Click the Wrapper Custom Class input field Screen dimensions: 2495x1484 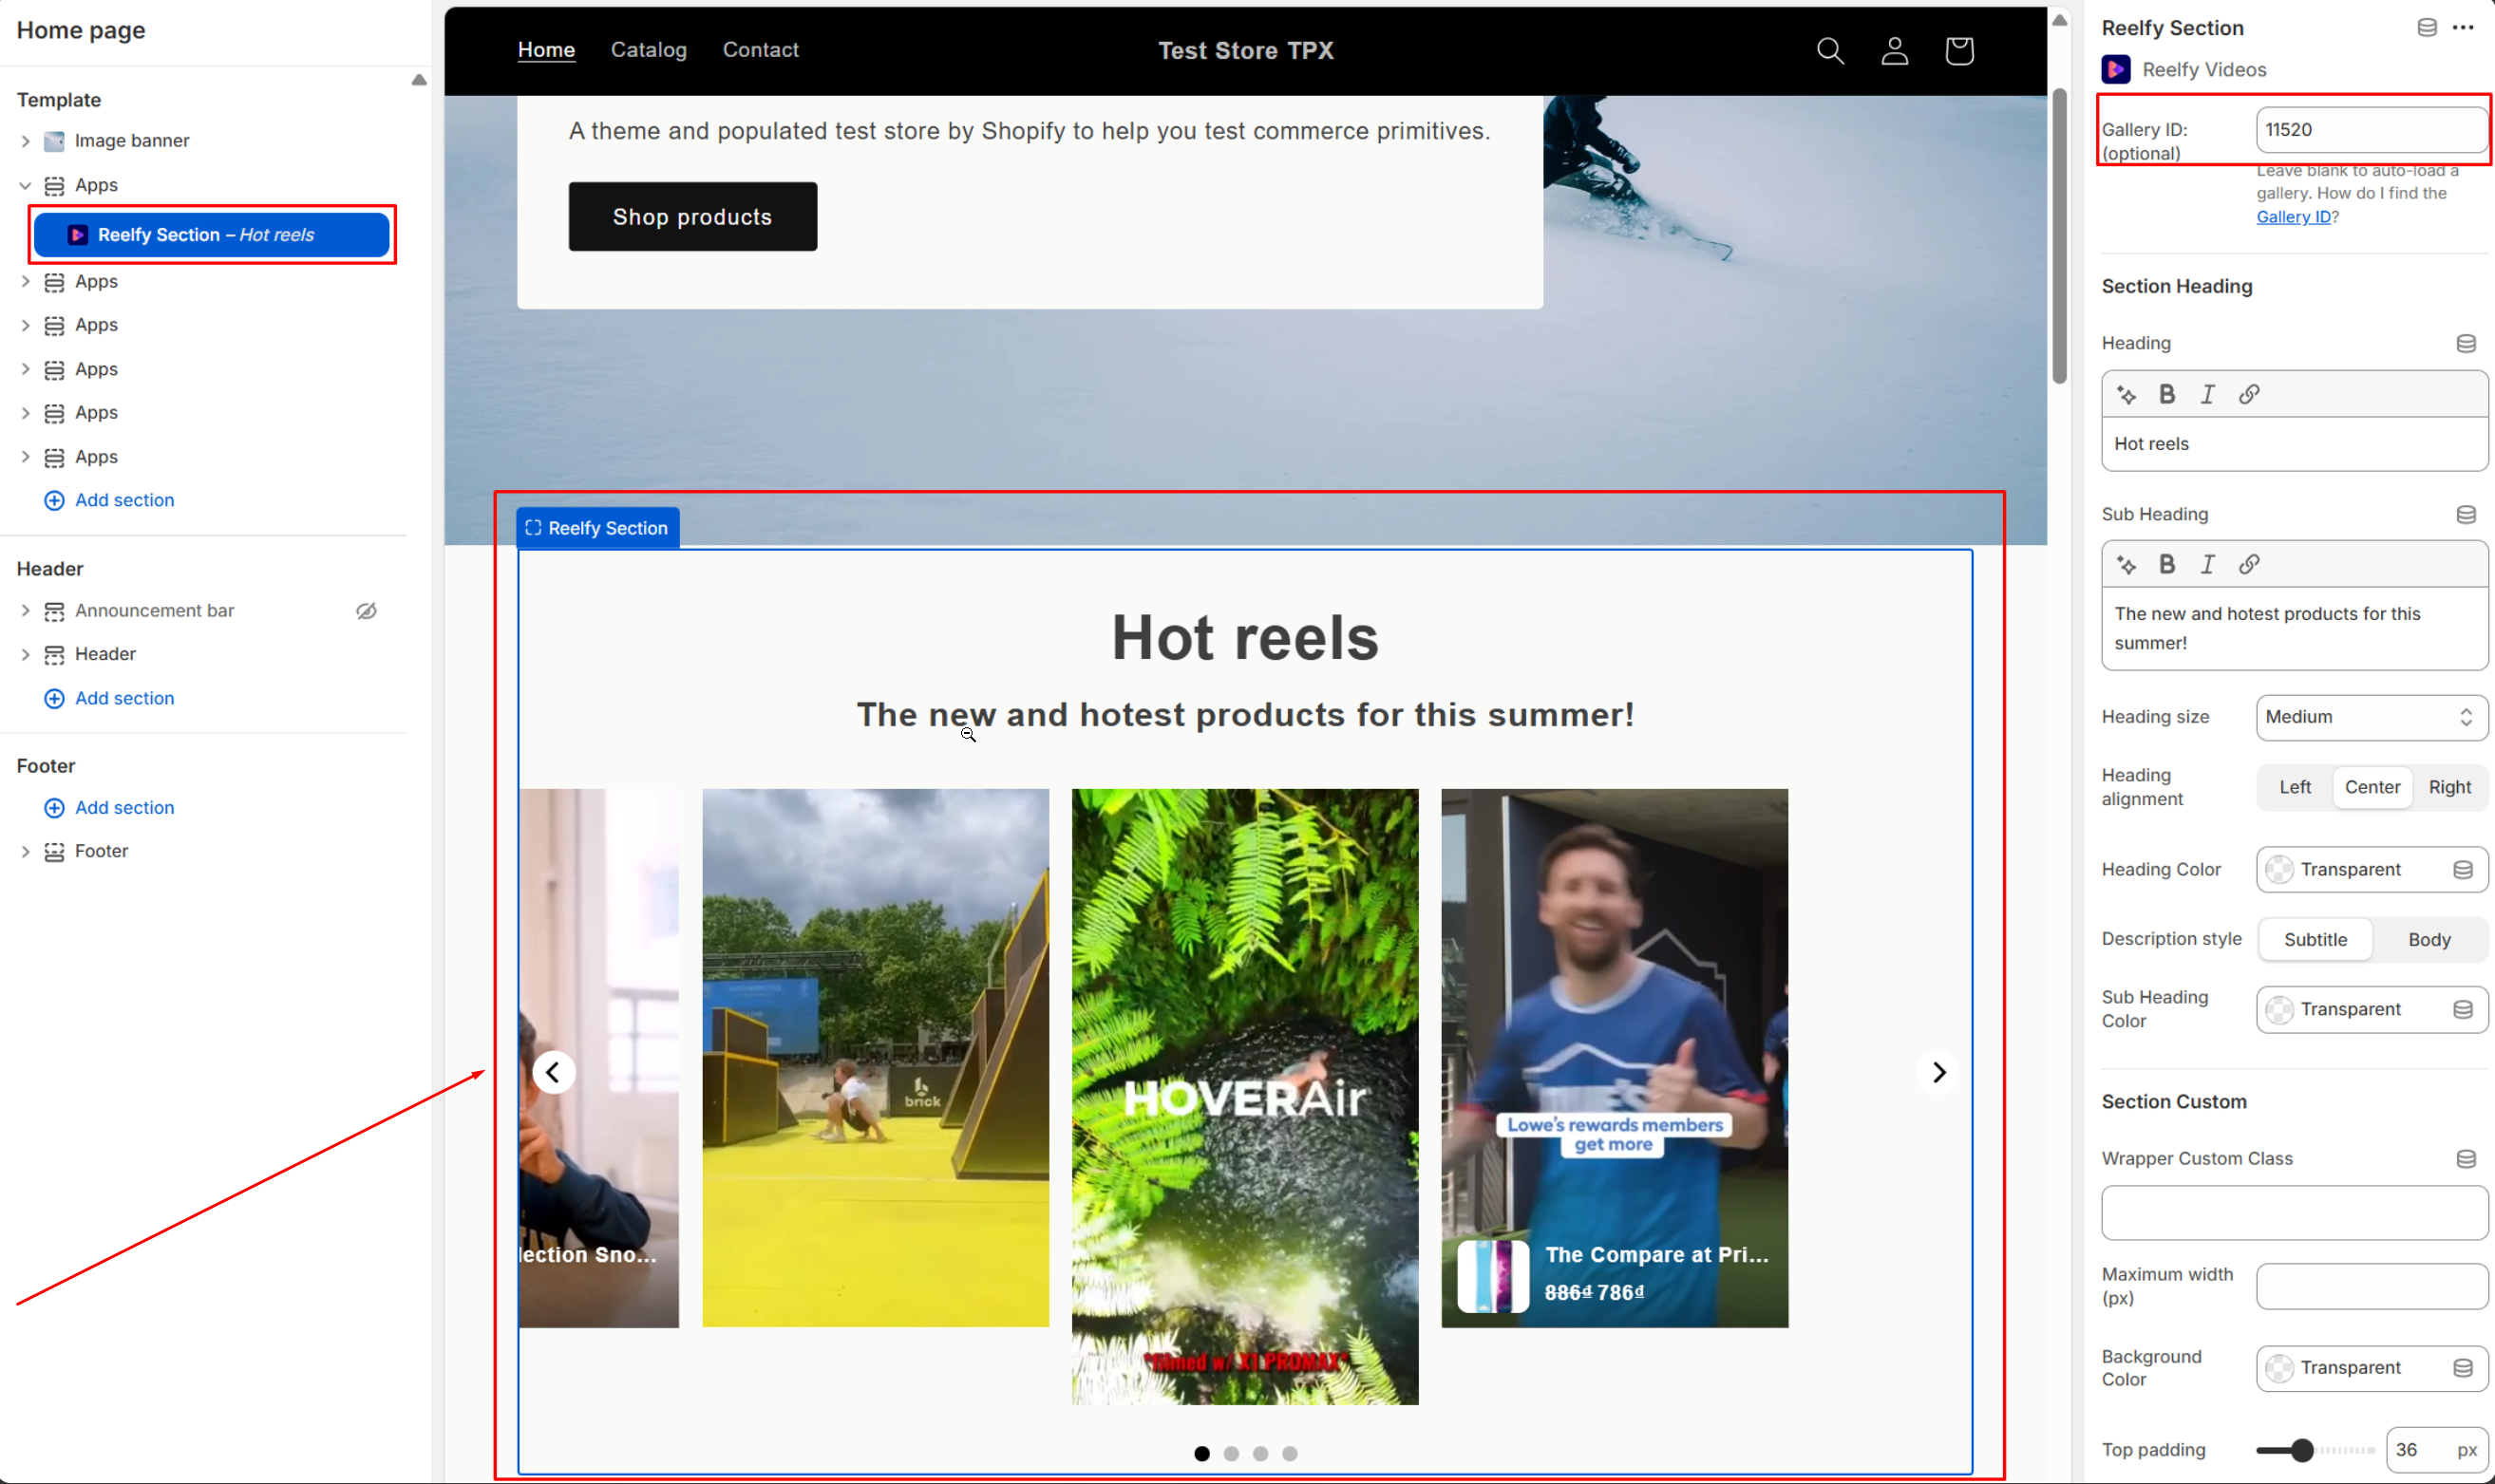[x=2294, y=1212]
